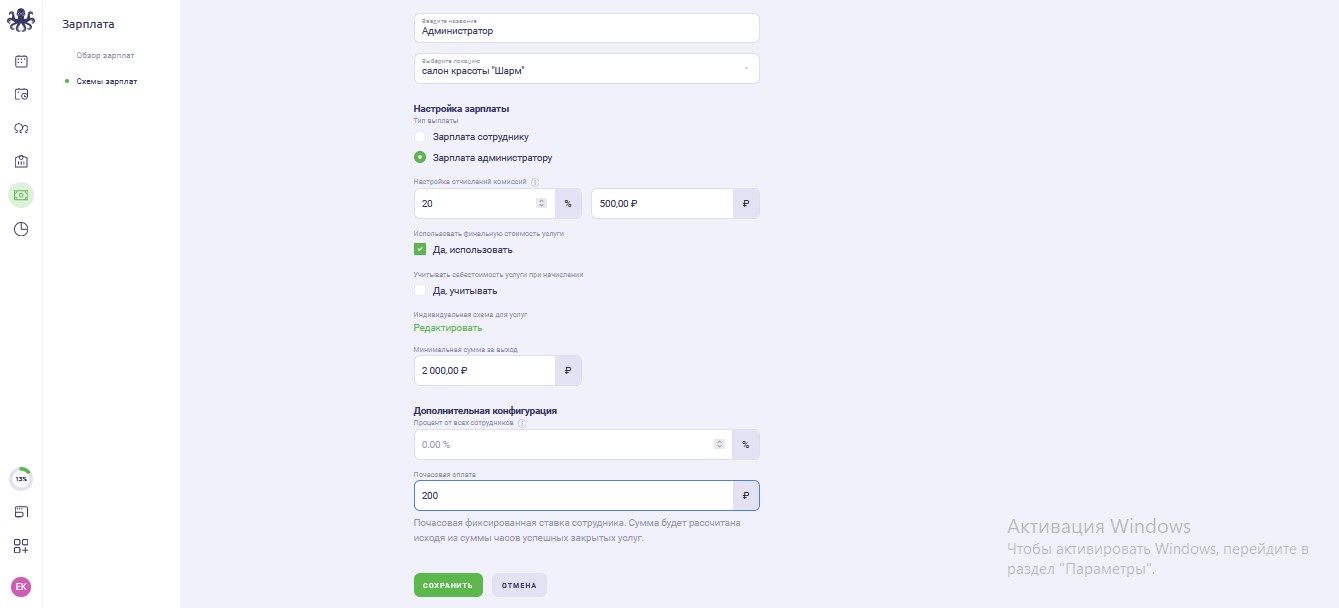Click the octopus logo icon
The height and width of the screenshot is (608, 1339).
pyautogui.click(x=21, y=20)
